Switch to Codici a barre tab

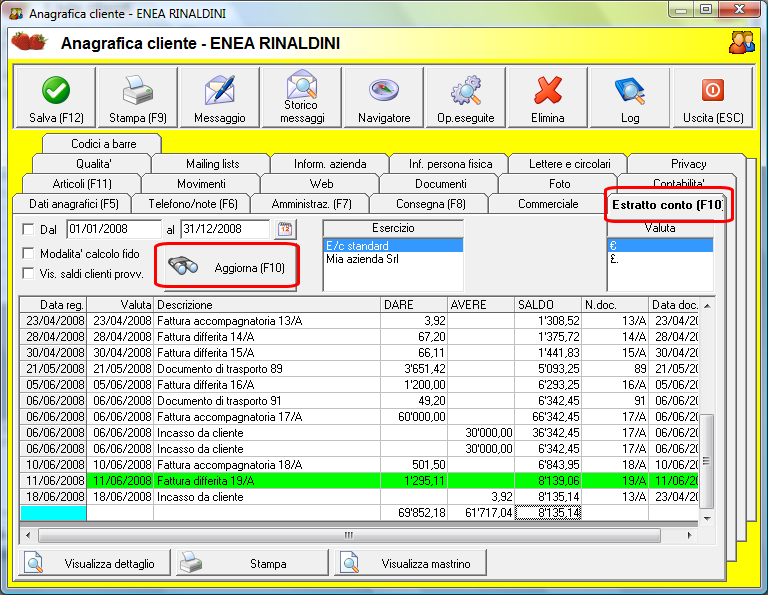click(x=102, y=143)
